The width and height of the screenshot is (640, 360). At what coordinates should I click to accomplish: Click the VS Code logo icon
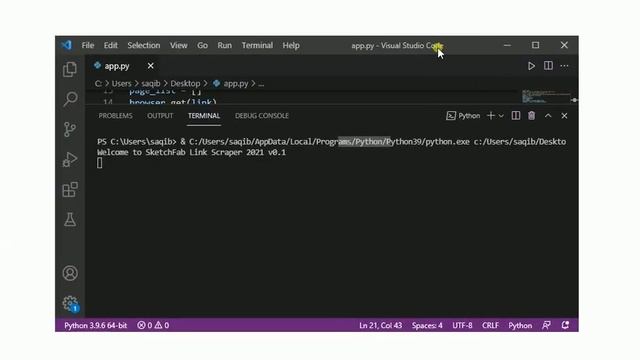click(x=67, y=45)
